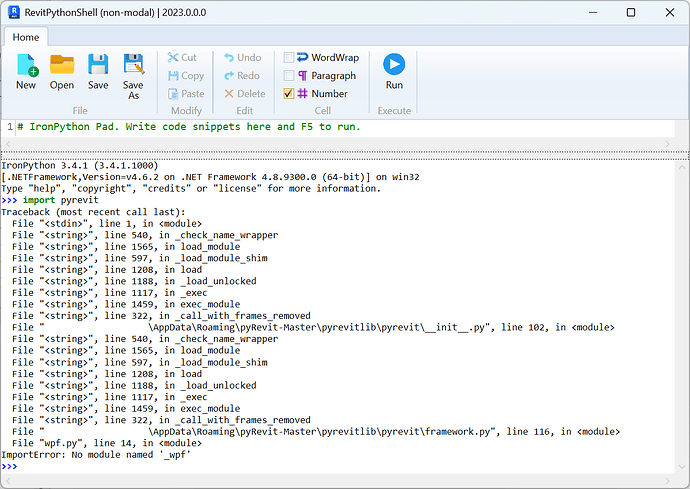Click the traceback line mentioning framework.py
The image size is (690, 489).
[316, 431]
